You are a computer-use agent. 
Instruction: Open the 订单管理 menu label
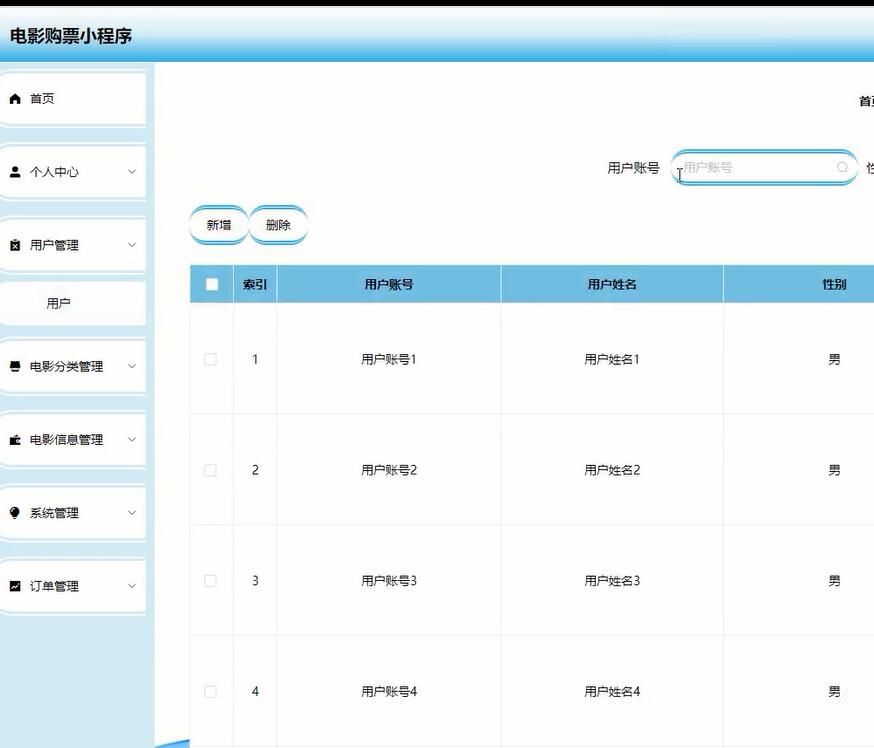(x=54, y=586)
